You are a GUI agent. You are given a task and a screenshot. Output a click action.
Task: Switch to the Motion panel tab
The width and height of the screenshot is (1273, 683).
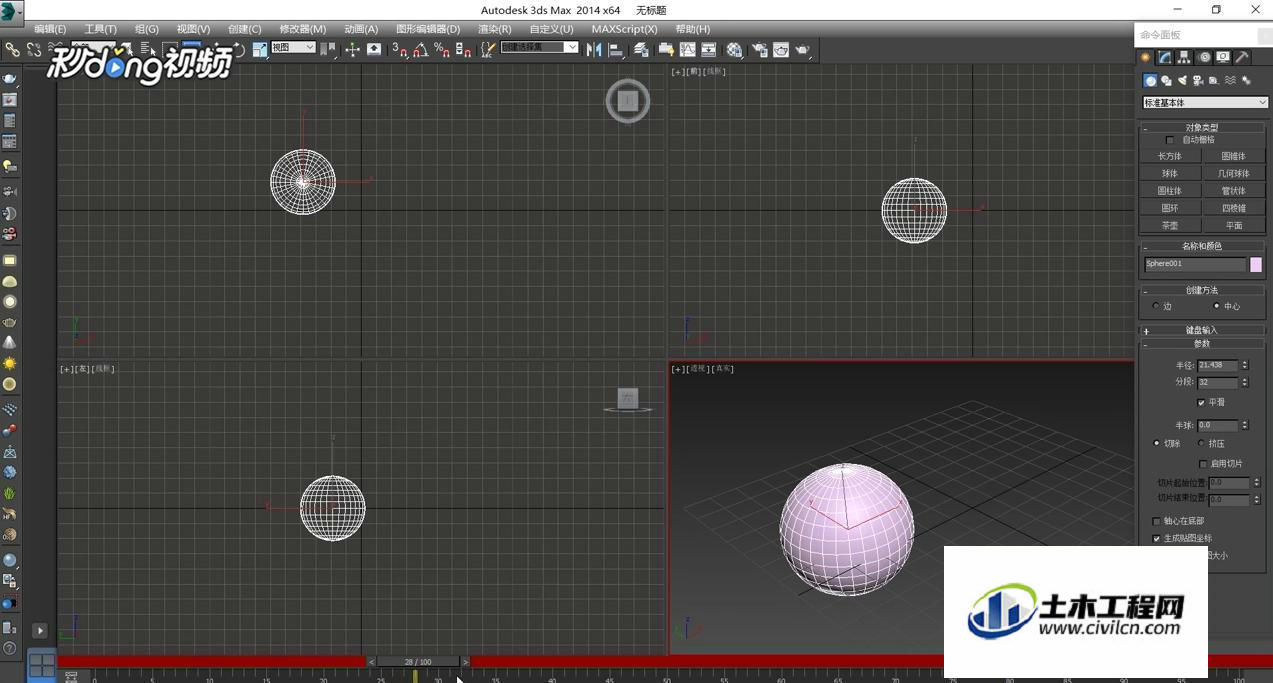[1204, 58]
